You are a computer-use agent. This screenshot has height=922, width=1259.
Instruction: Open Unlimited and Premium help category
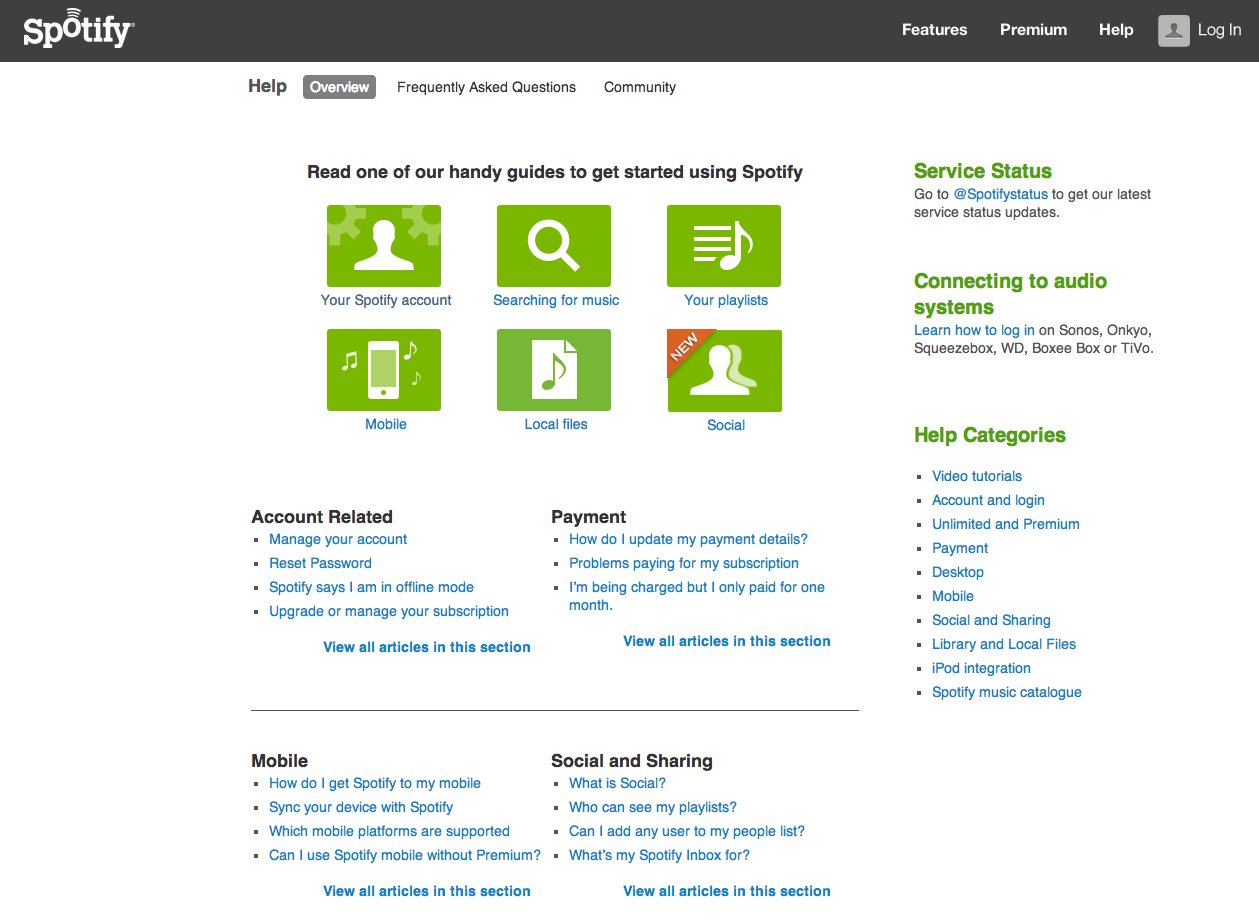click(1006, 524)
